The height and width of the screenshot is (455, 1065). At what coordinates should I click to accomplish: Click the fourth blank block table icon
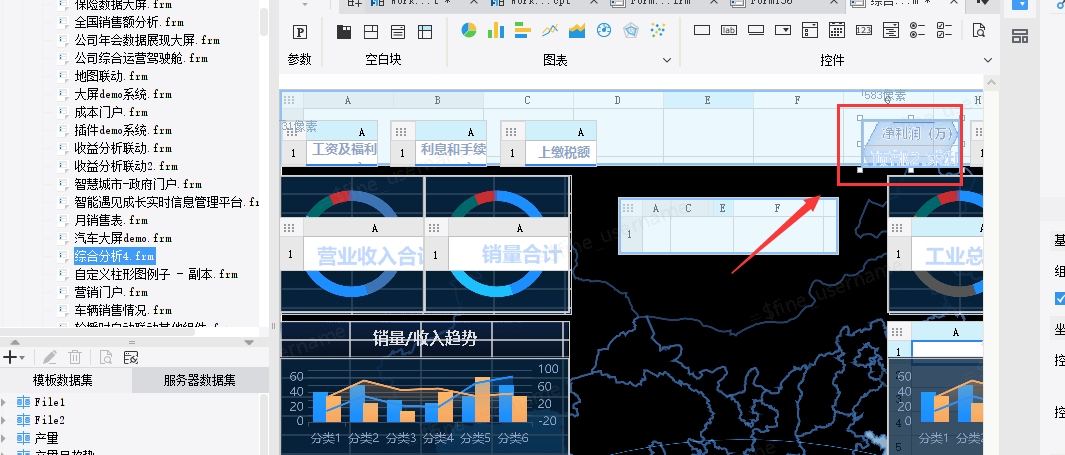pos(425,31)
